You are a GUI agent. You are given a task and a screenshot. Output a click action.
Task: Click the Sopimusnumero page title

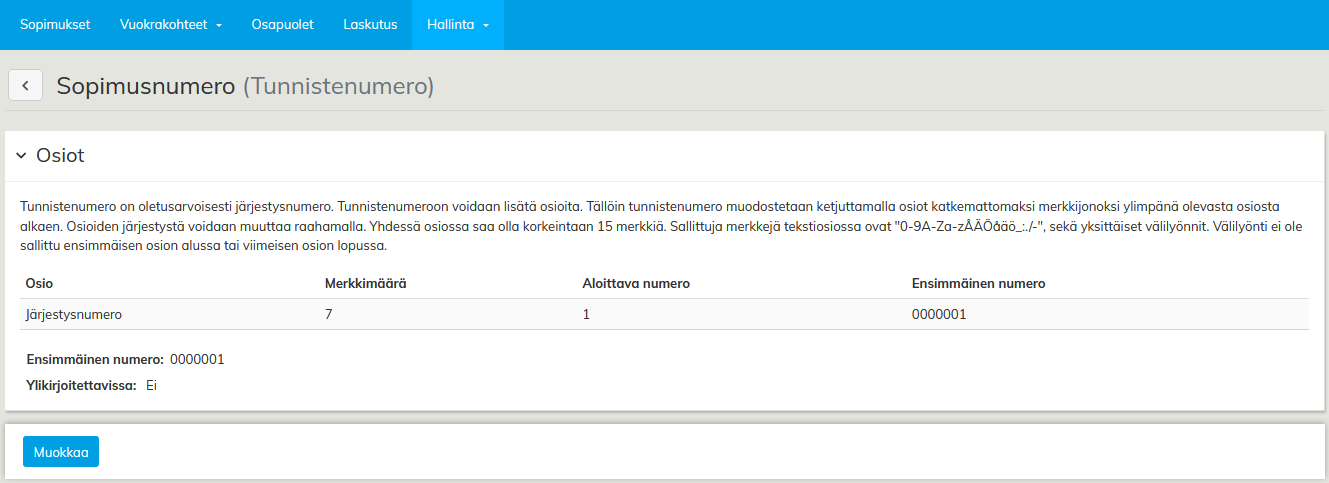coord(148,87)
